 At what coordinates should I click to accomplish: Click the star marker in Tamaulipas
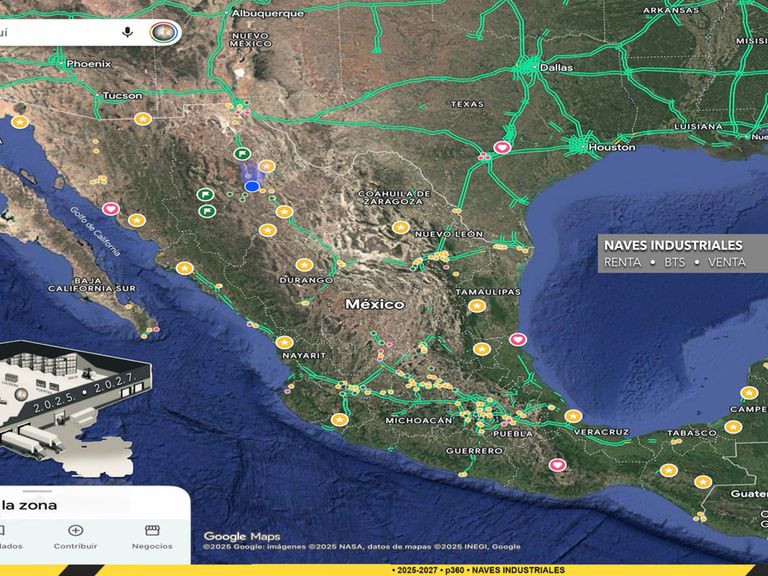(x=477, y=306)
